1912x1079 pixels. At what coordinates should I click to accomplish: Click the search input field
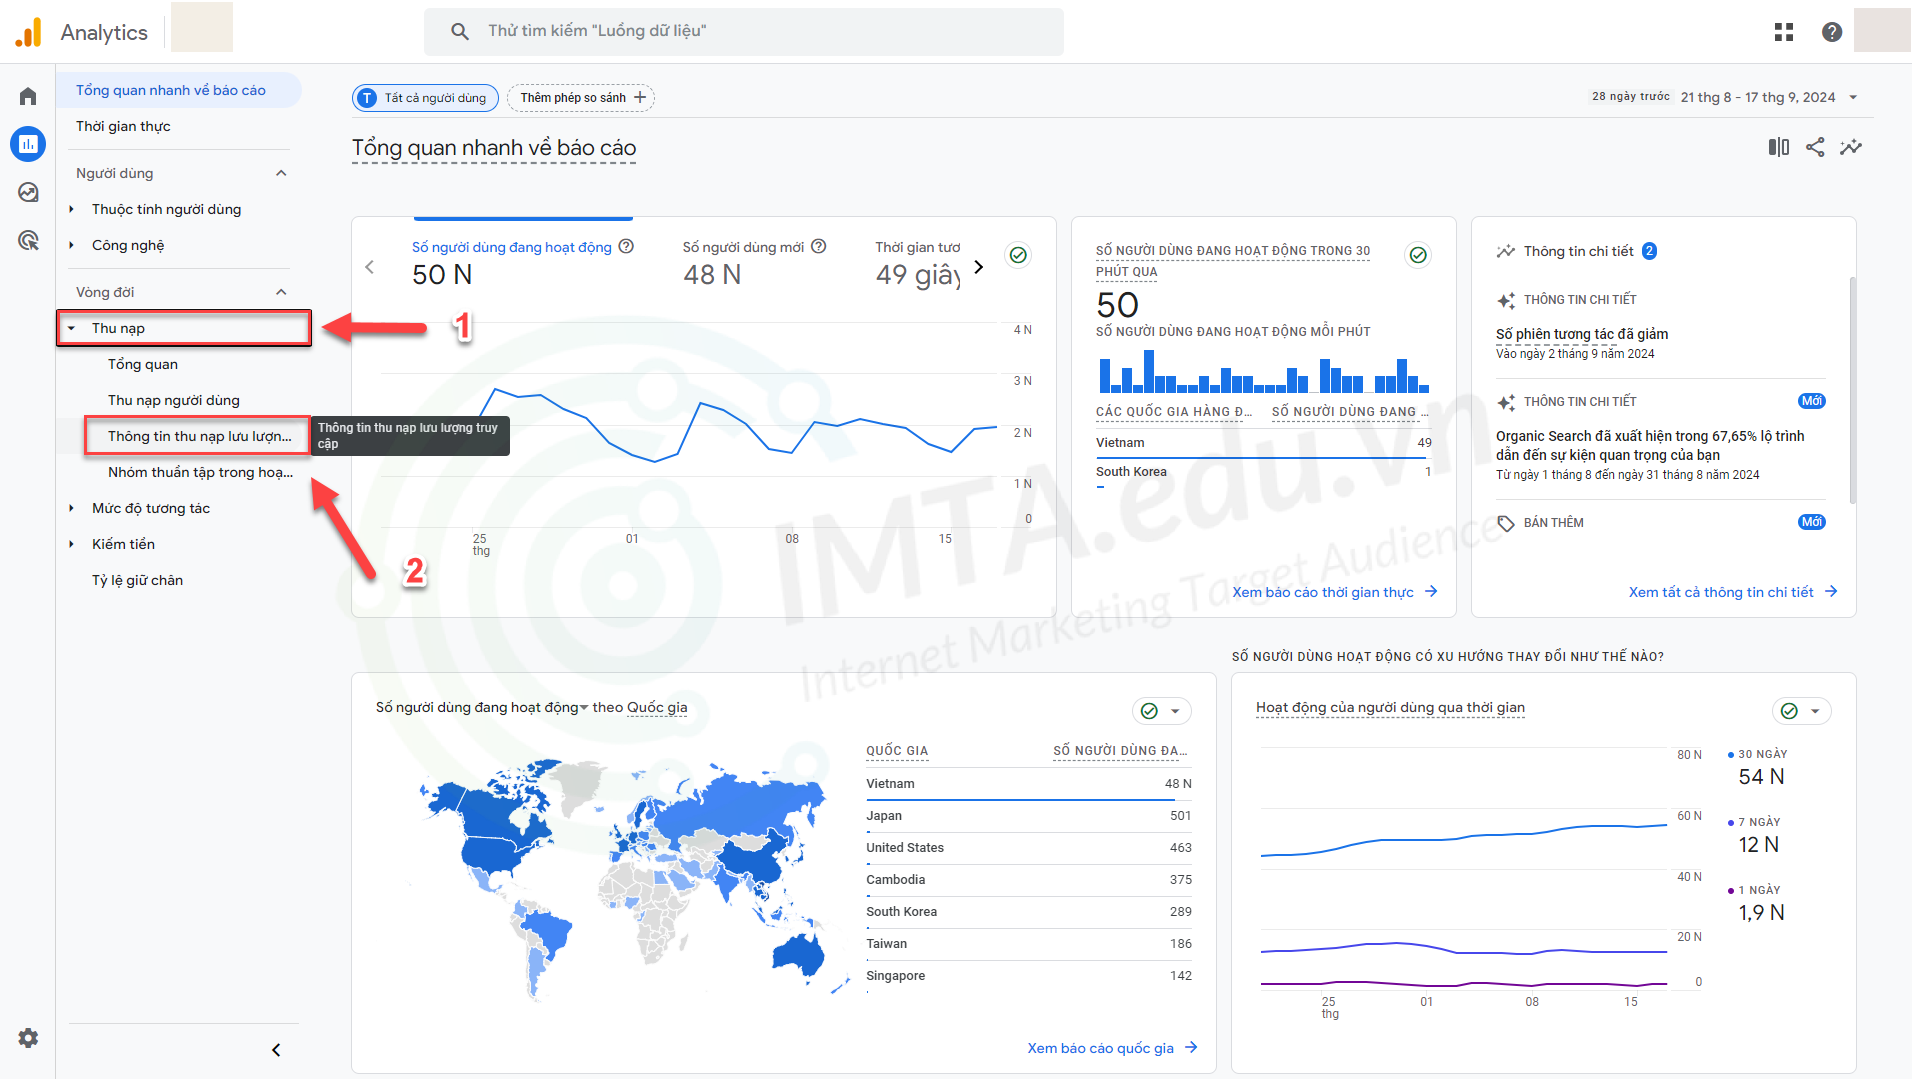click(744, 31)
